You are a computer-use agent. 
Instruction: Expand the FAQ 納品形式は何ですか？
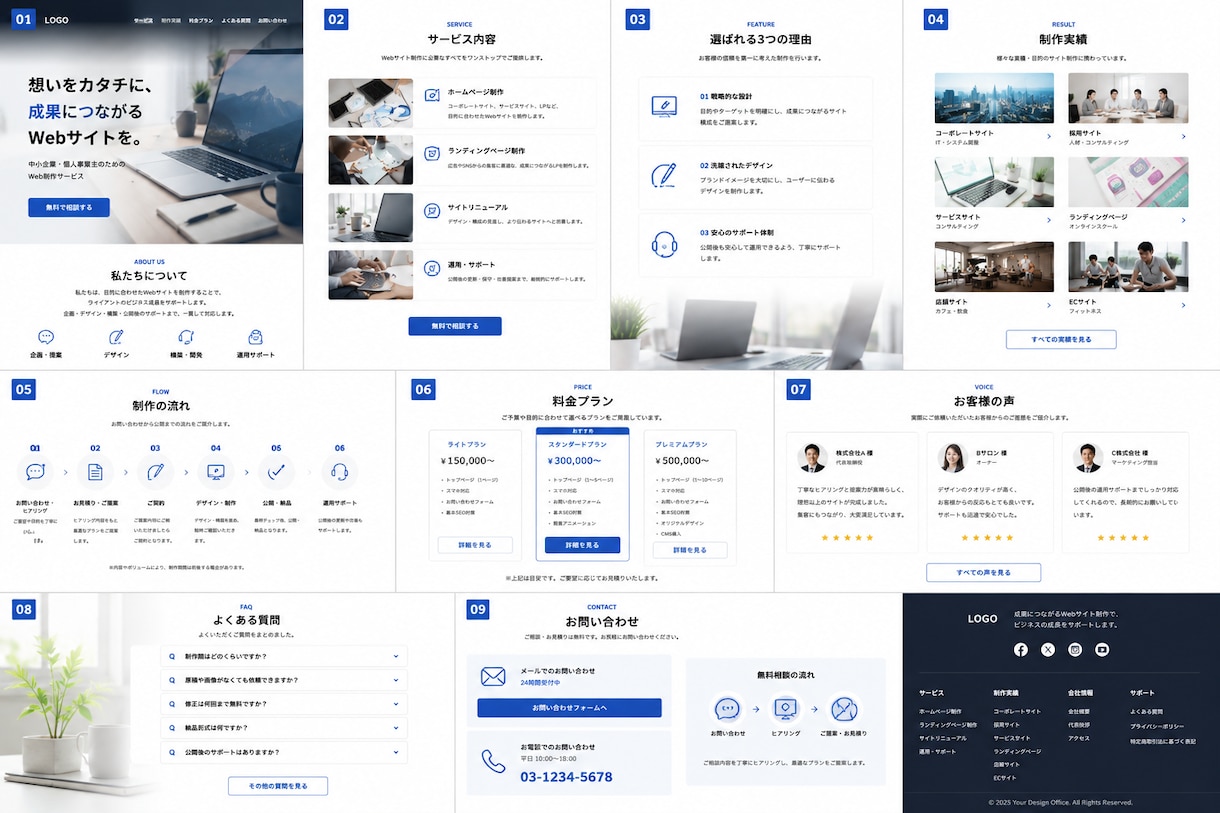pos(284,727)
